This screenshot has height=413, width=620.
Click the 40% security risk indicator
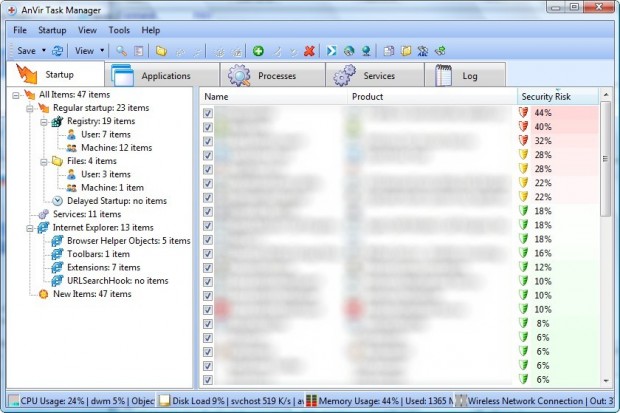[542, 127]
